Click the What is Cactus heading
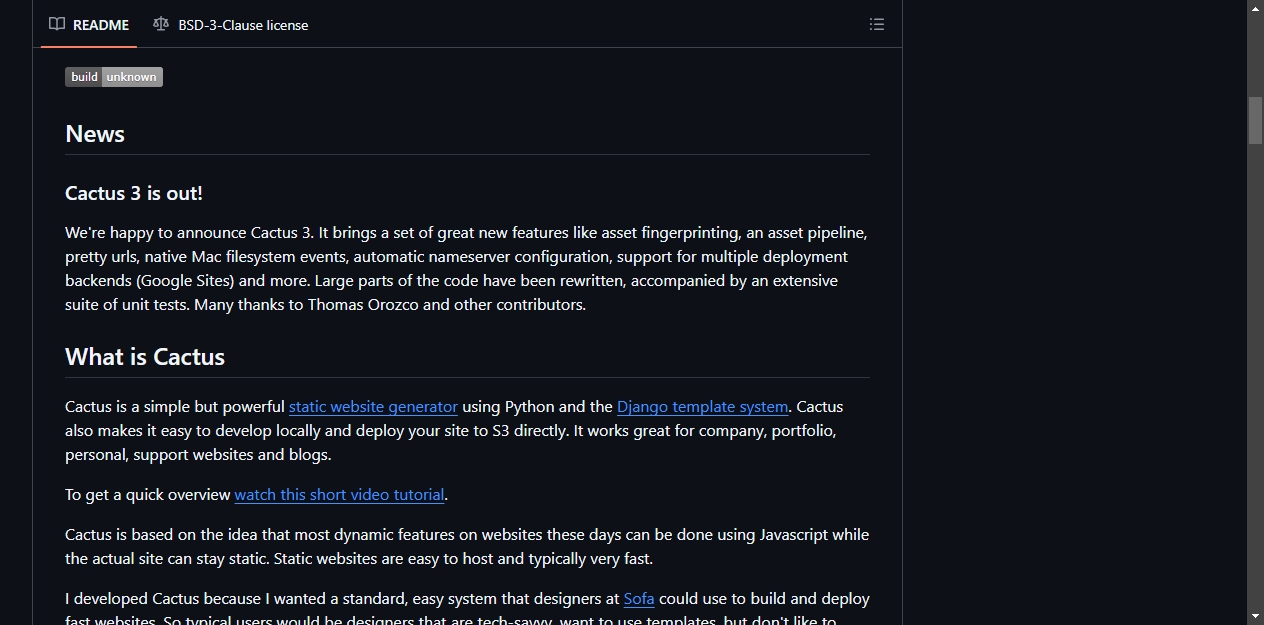1264x625 pixels. click(x=145, y=357)
